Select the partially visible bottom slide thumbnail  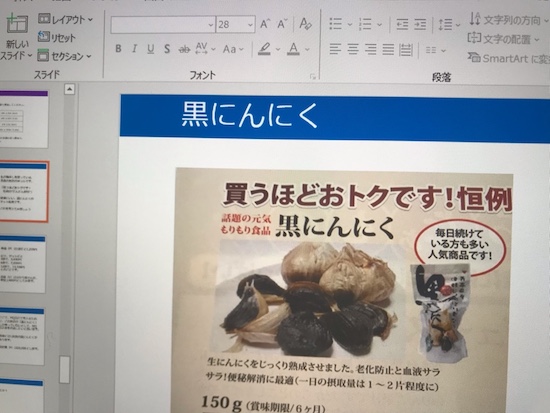pos(21,397)
